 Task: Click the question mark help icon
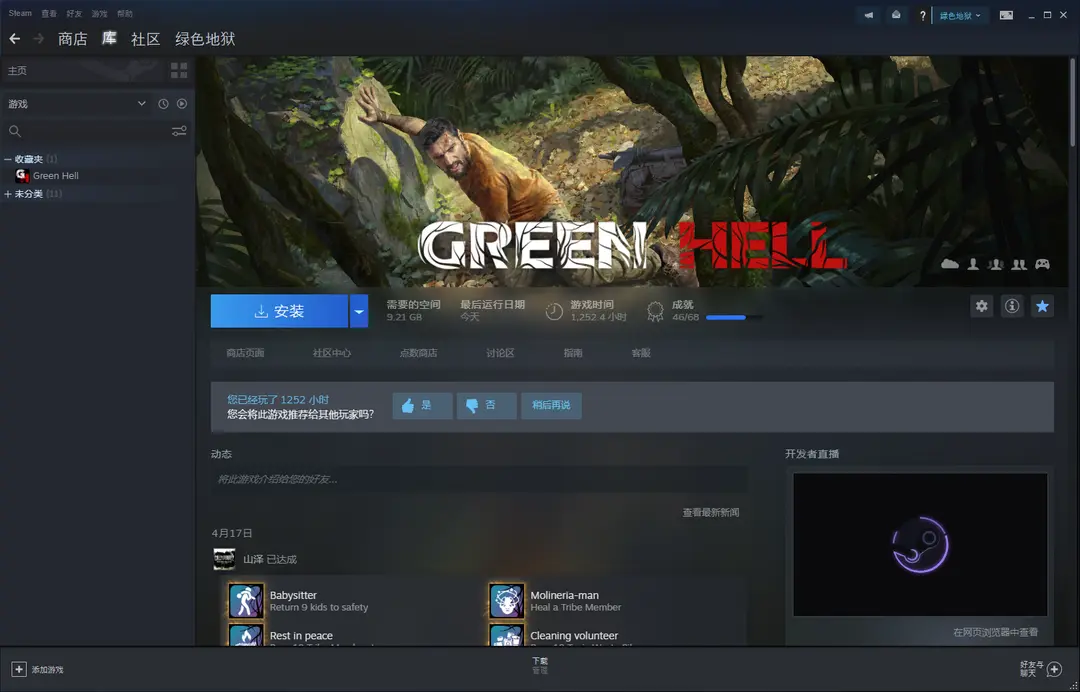[922, 15]
